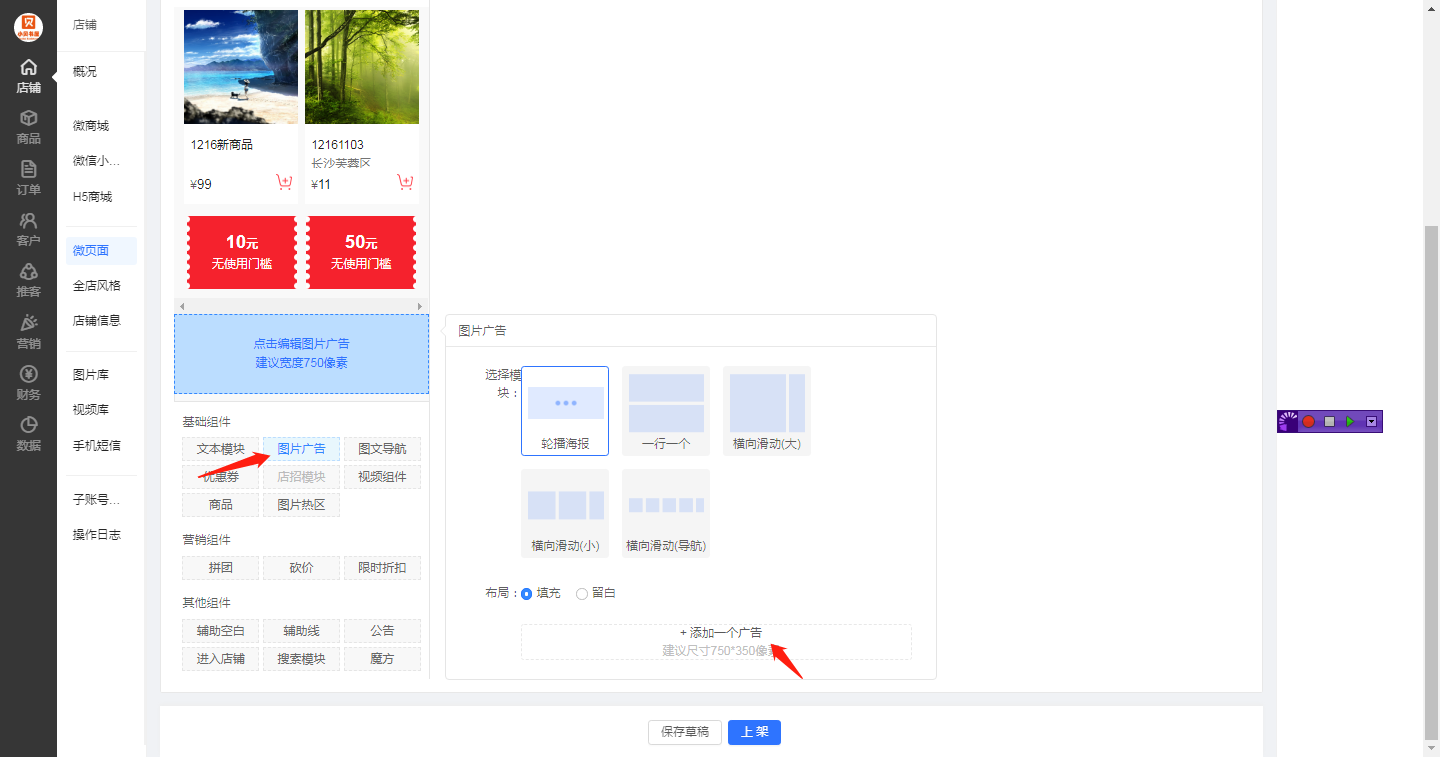Open the recorder toolbar dropdown arrow
Viewport: 1440px width, 757px height.
[x=1371, y=422]
